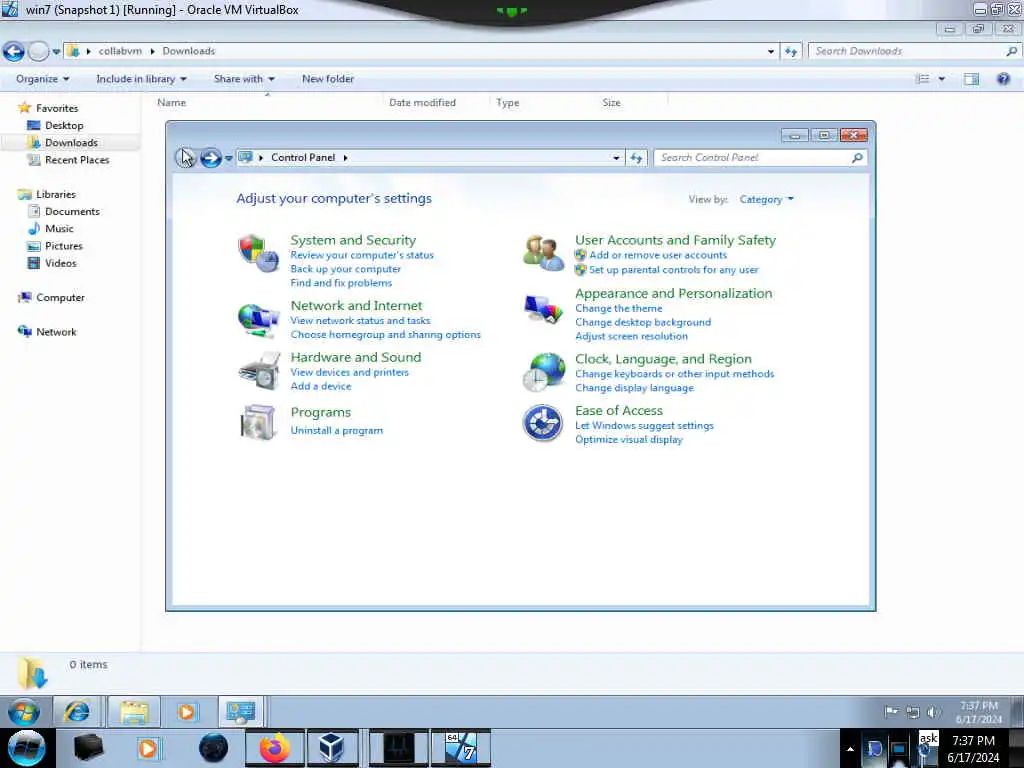
Task: Click Control Panel back arrow button
Action: (x=185, y=157)
